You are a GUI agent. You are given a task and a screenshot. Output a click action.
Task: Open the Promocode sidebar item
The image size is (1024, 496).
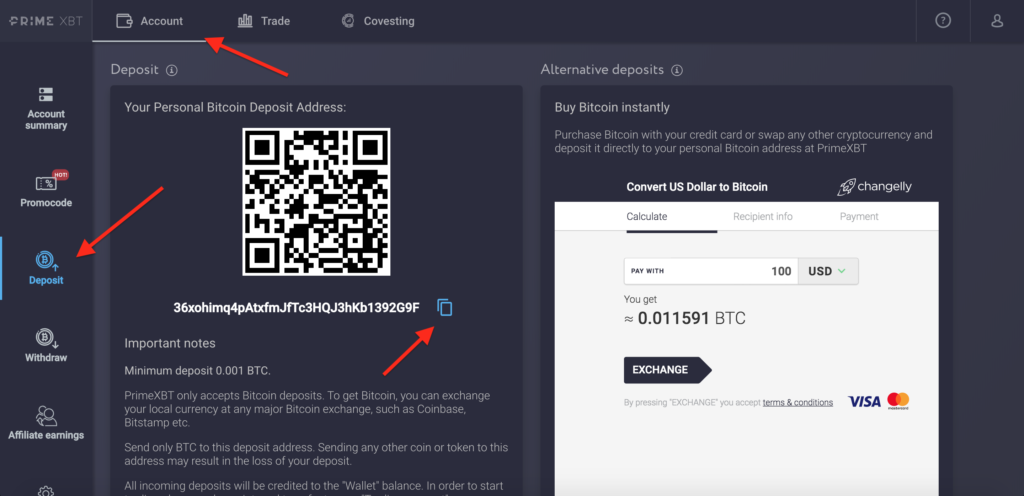46,190
